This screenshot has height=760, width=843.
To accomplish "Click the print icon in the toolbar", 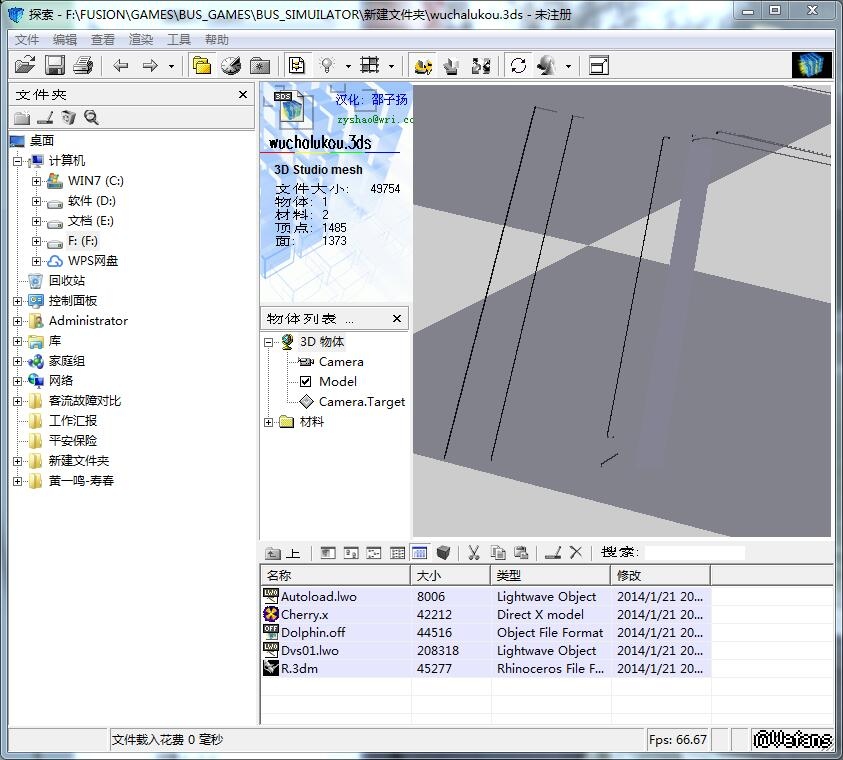I will click(x=83, y=66).
